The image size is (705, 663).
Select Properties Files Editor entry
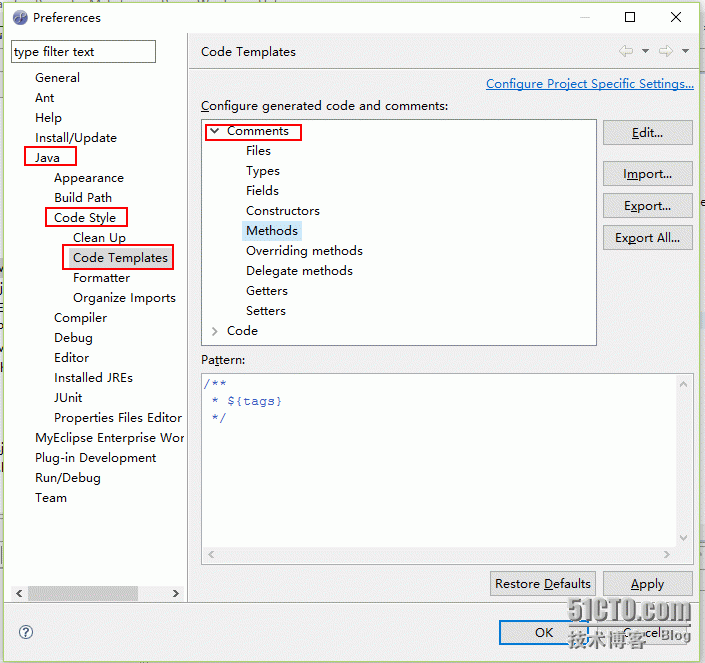[x=118, y=418]
